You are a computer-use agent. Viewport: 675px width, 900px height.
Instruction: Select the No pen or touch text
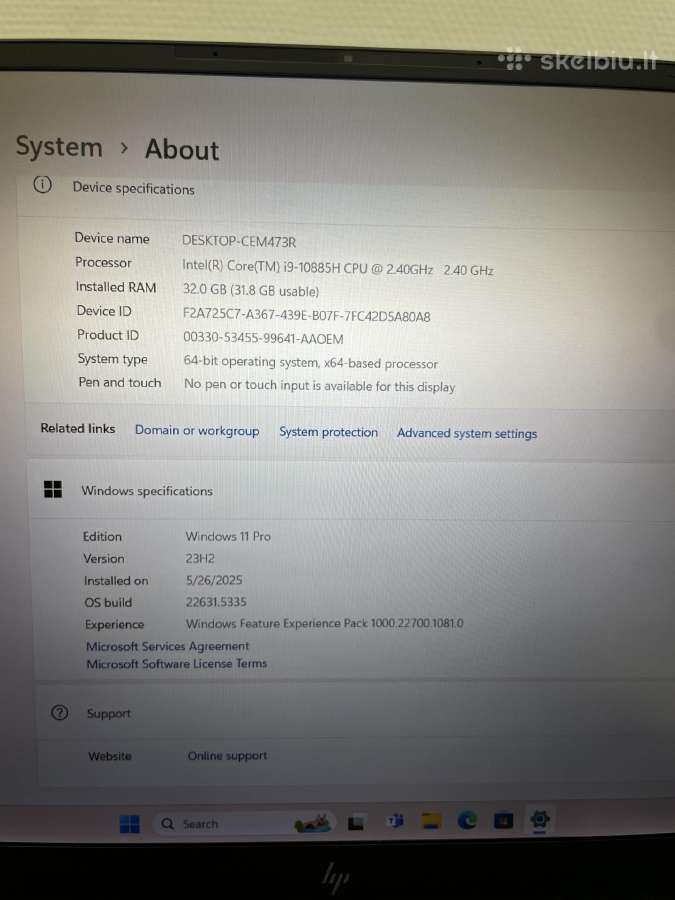point(320,386)
